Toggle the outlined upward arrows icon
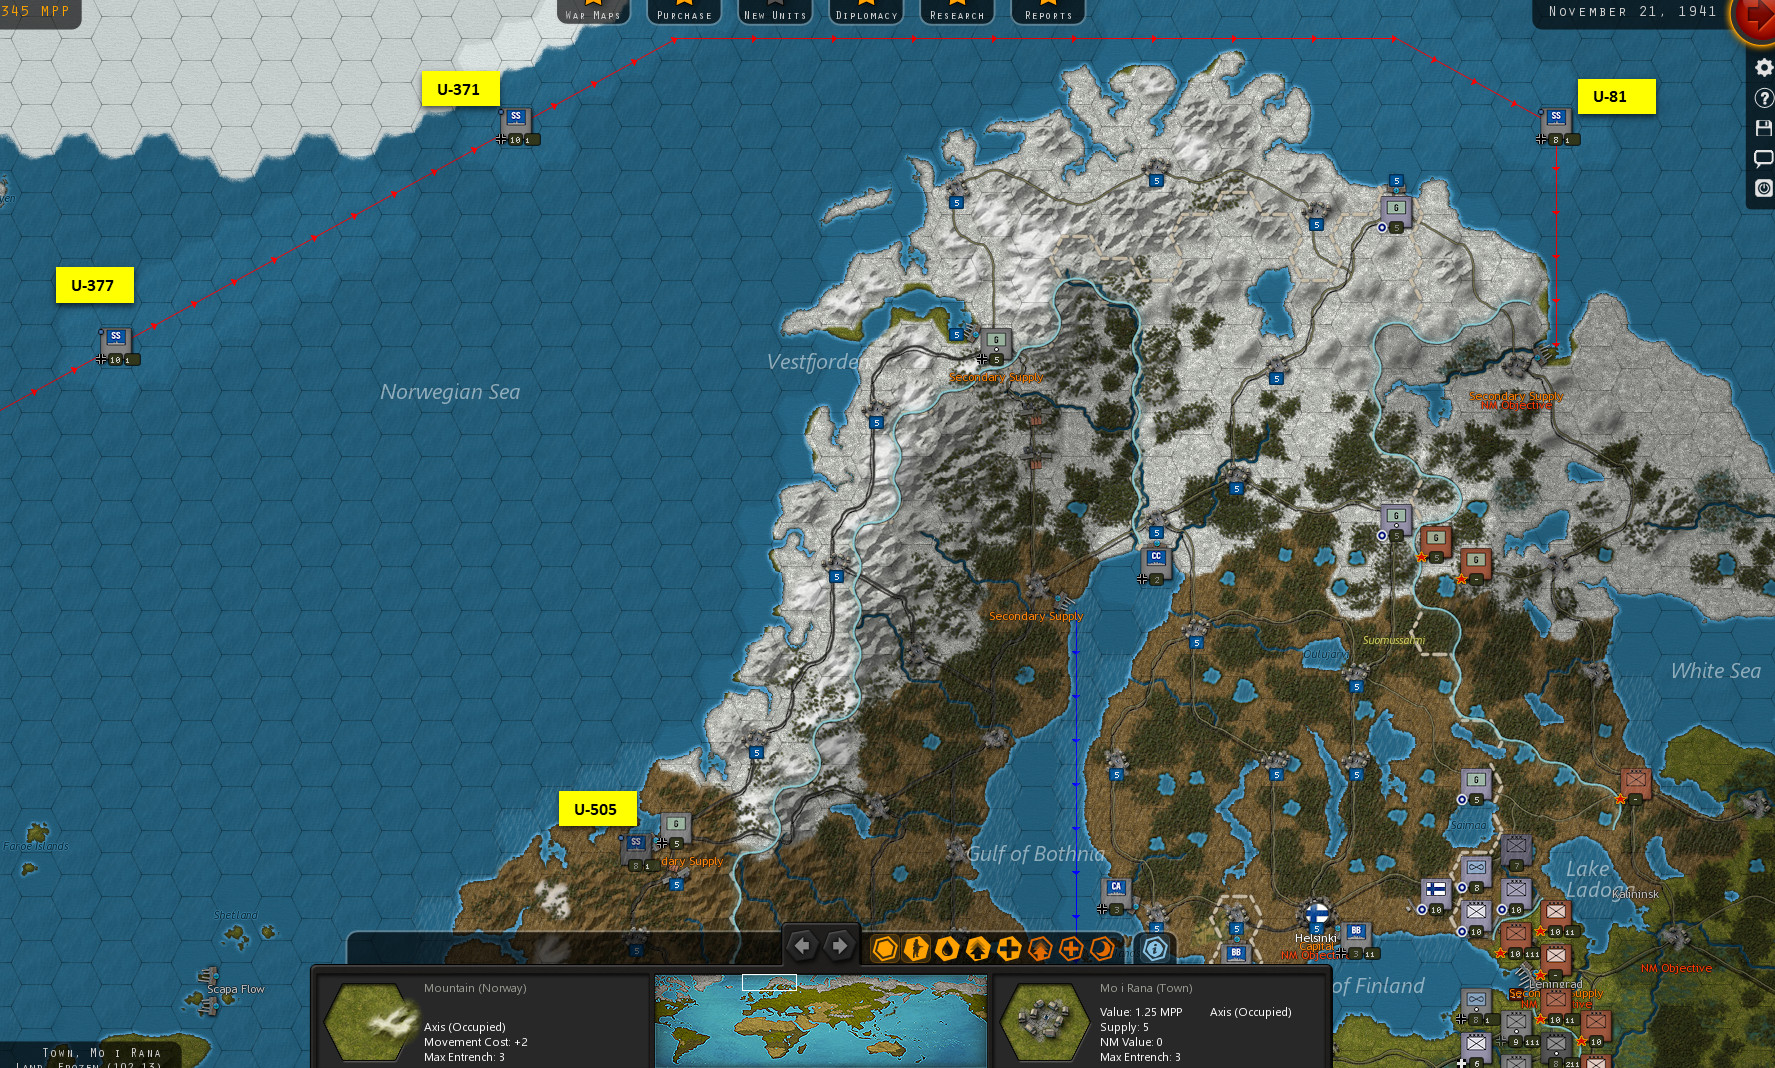This screenshot has width=1775, height=1068. pyautogui.click(x=1040, y=948)
